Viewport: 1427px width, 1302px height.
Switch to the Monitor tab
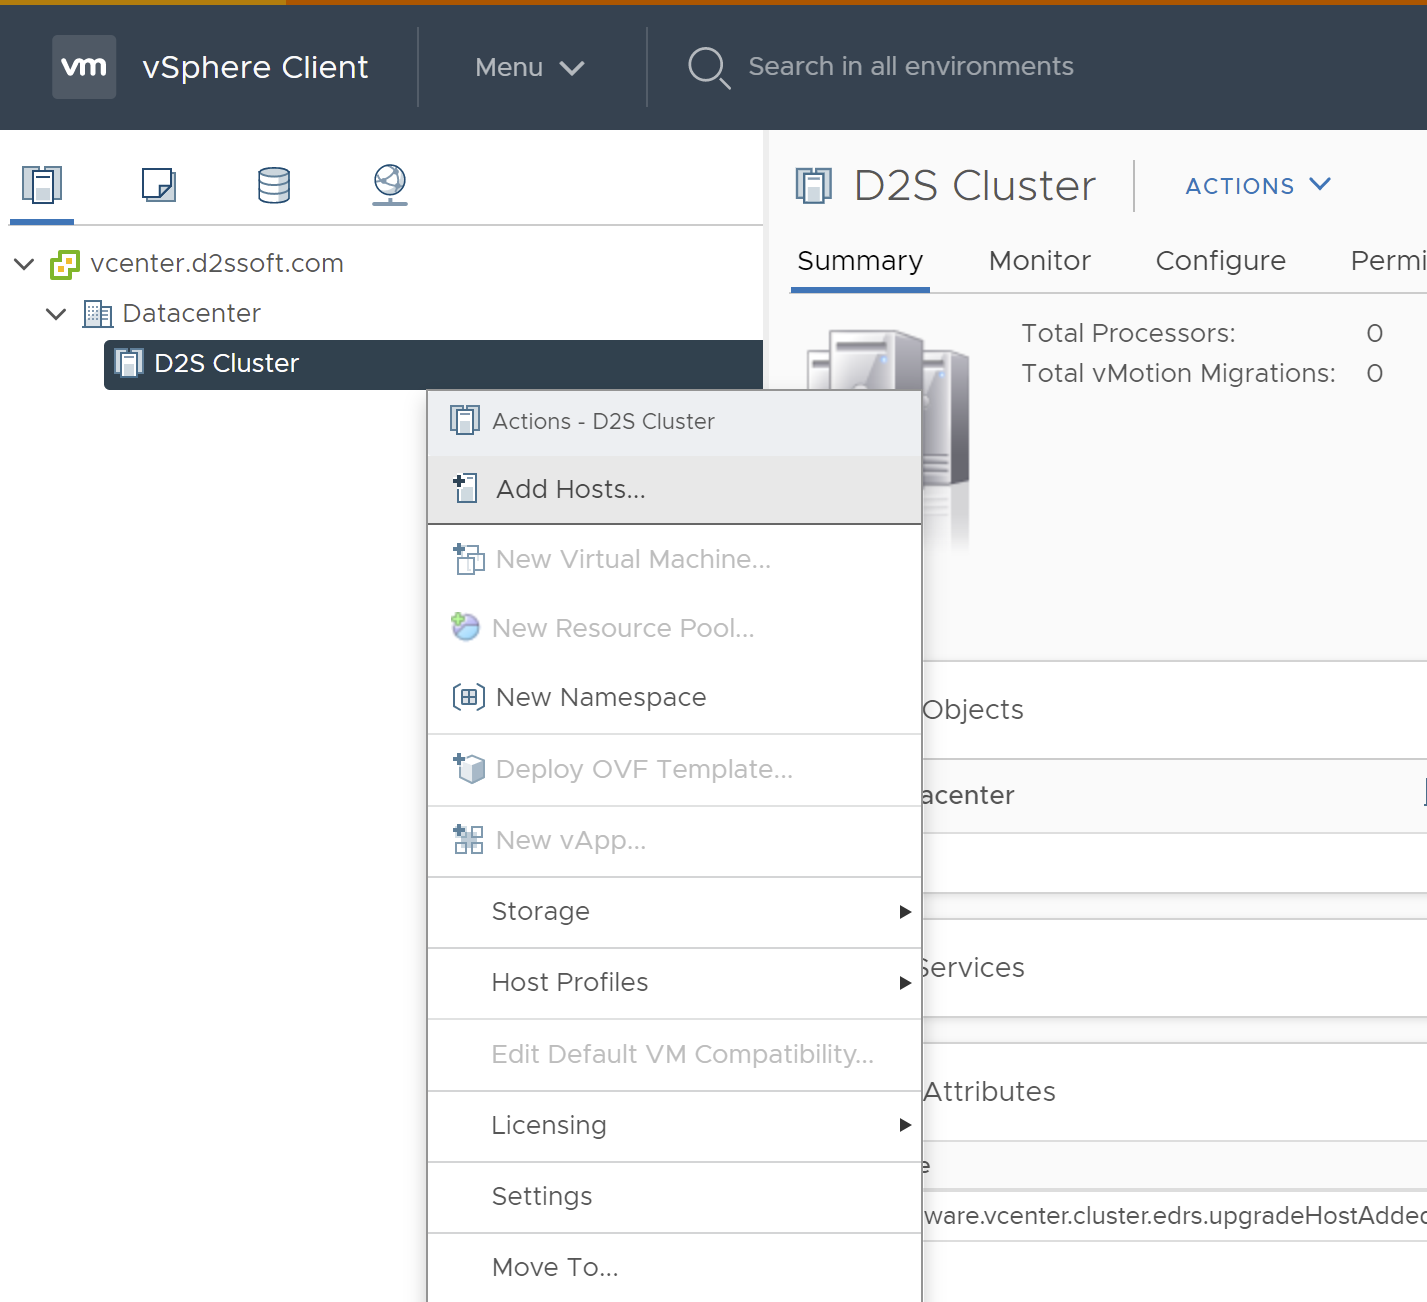1039,261
